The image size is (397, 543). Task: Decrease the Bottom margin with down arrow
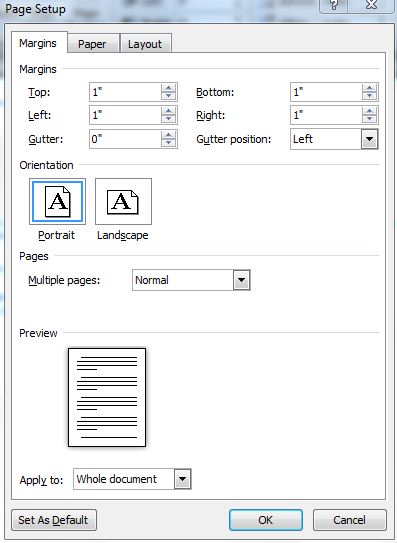pos(369,96)
